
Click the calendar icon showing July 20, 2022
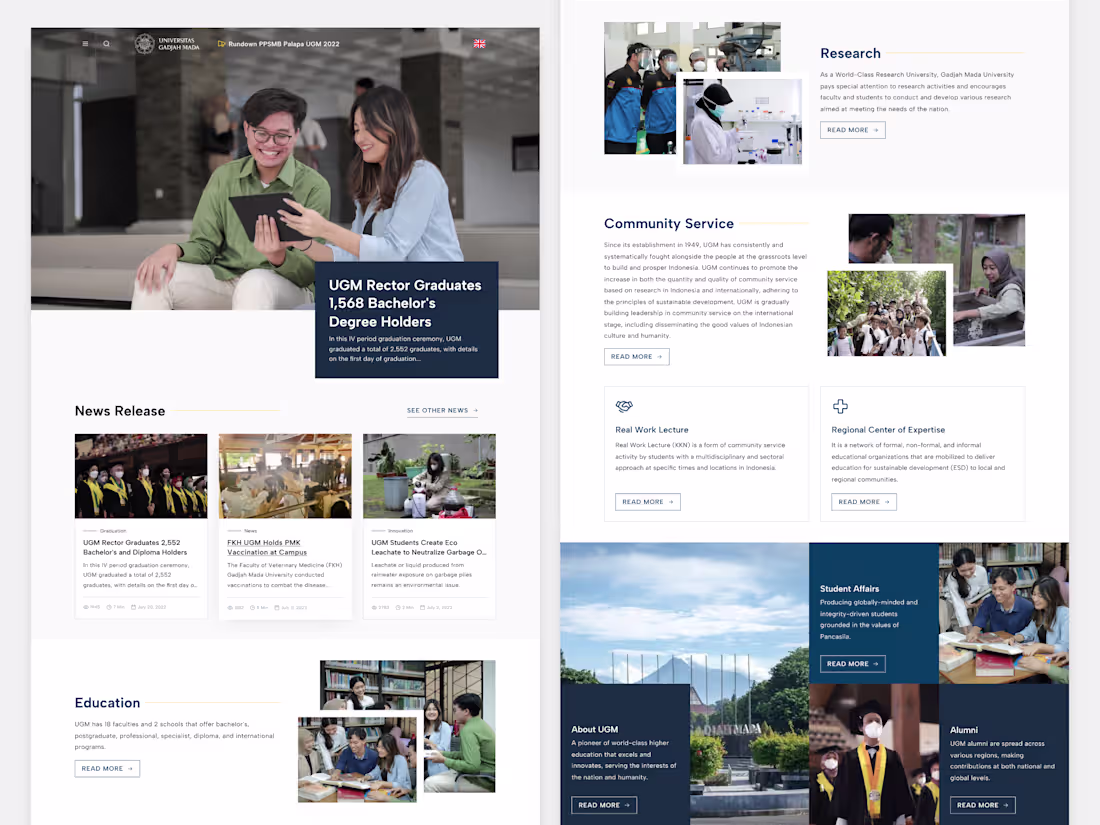133,606
